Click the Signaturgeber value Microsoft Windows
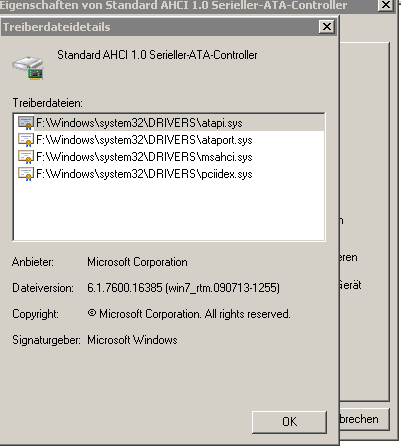This screenshot has width=401, height=448. pyautogui.click(x=132, y=340)
